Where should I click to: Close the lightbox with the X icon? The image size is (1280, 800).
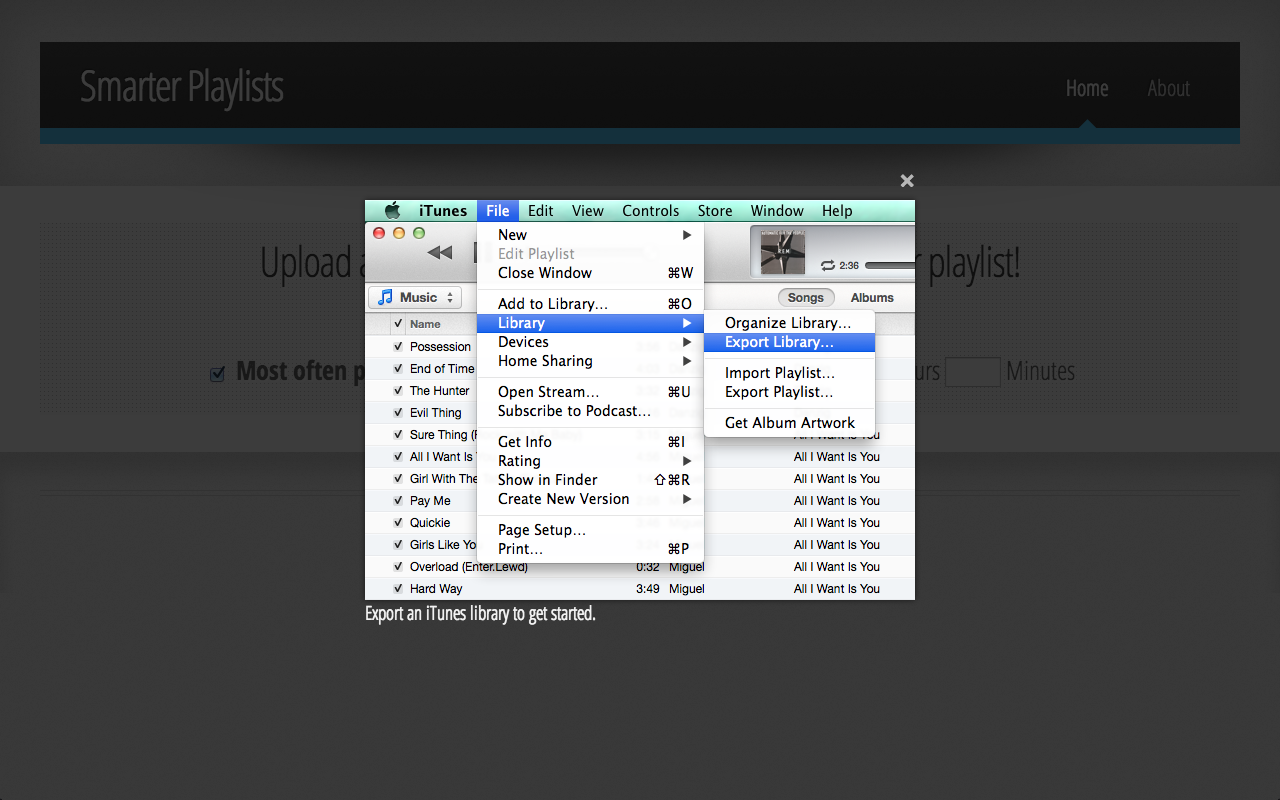907,181
